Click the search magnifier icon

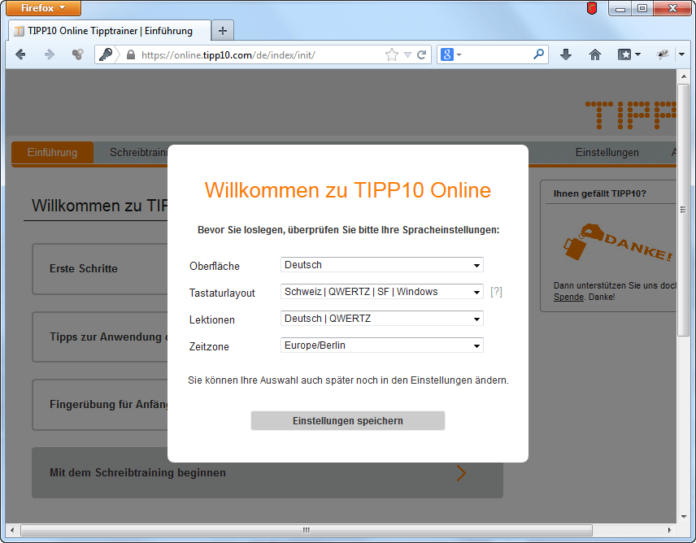pos(538,55)
